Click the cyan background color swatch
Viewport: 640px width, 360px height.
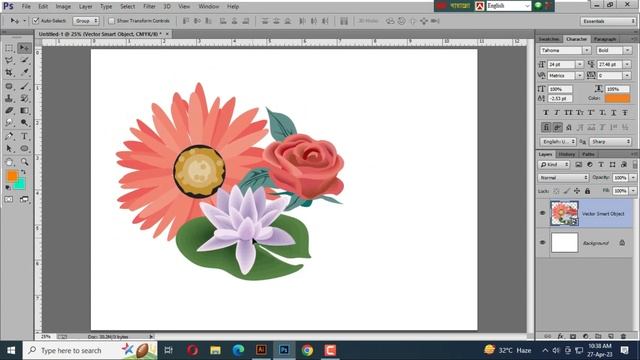pos(20,184)
